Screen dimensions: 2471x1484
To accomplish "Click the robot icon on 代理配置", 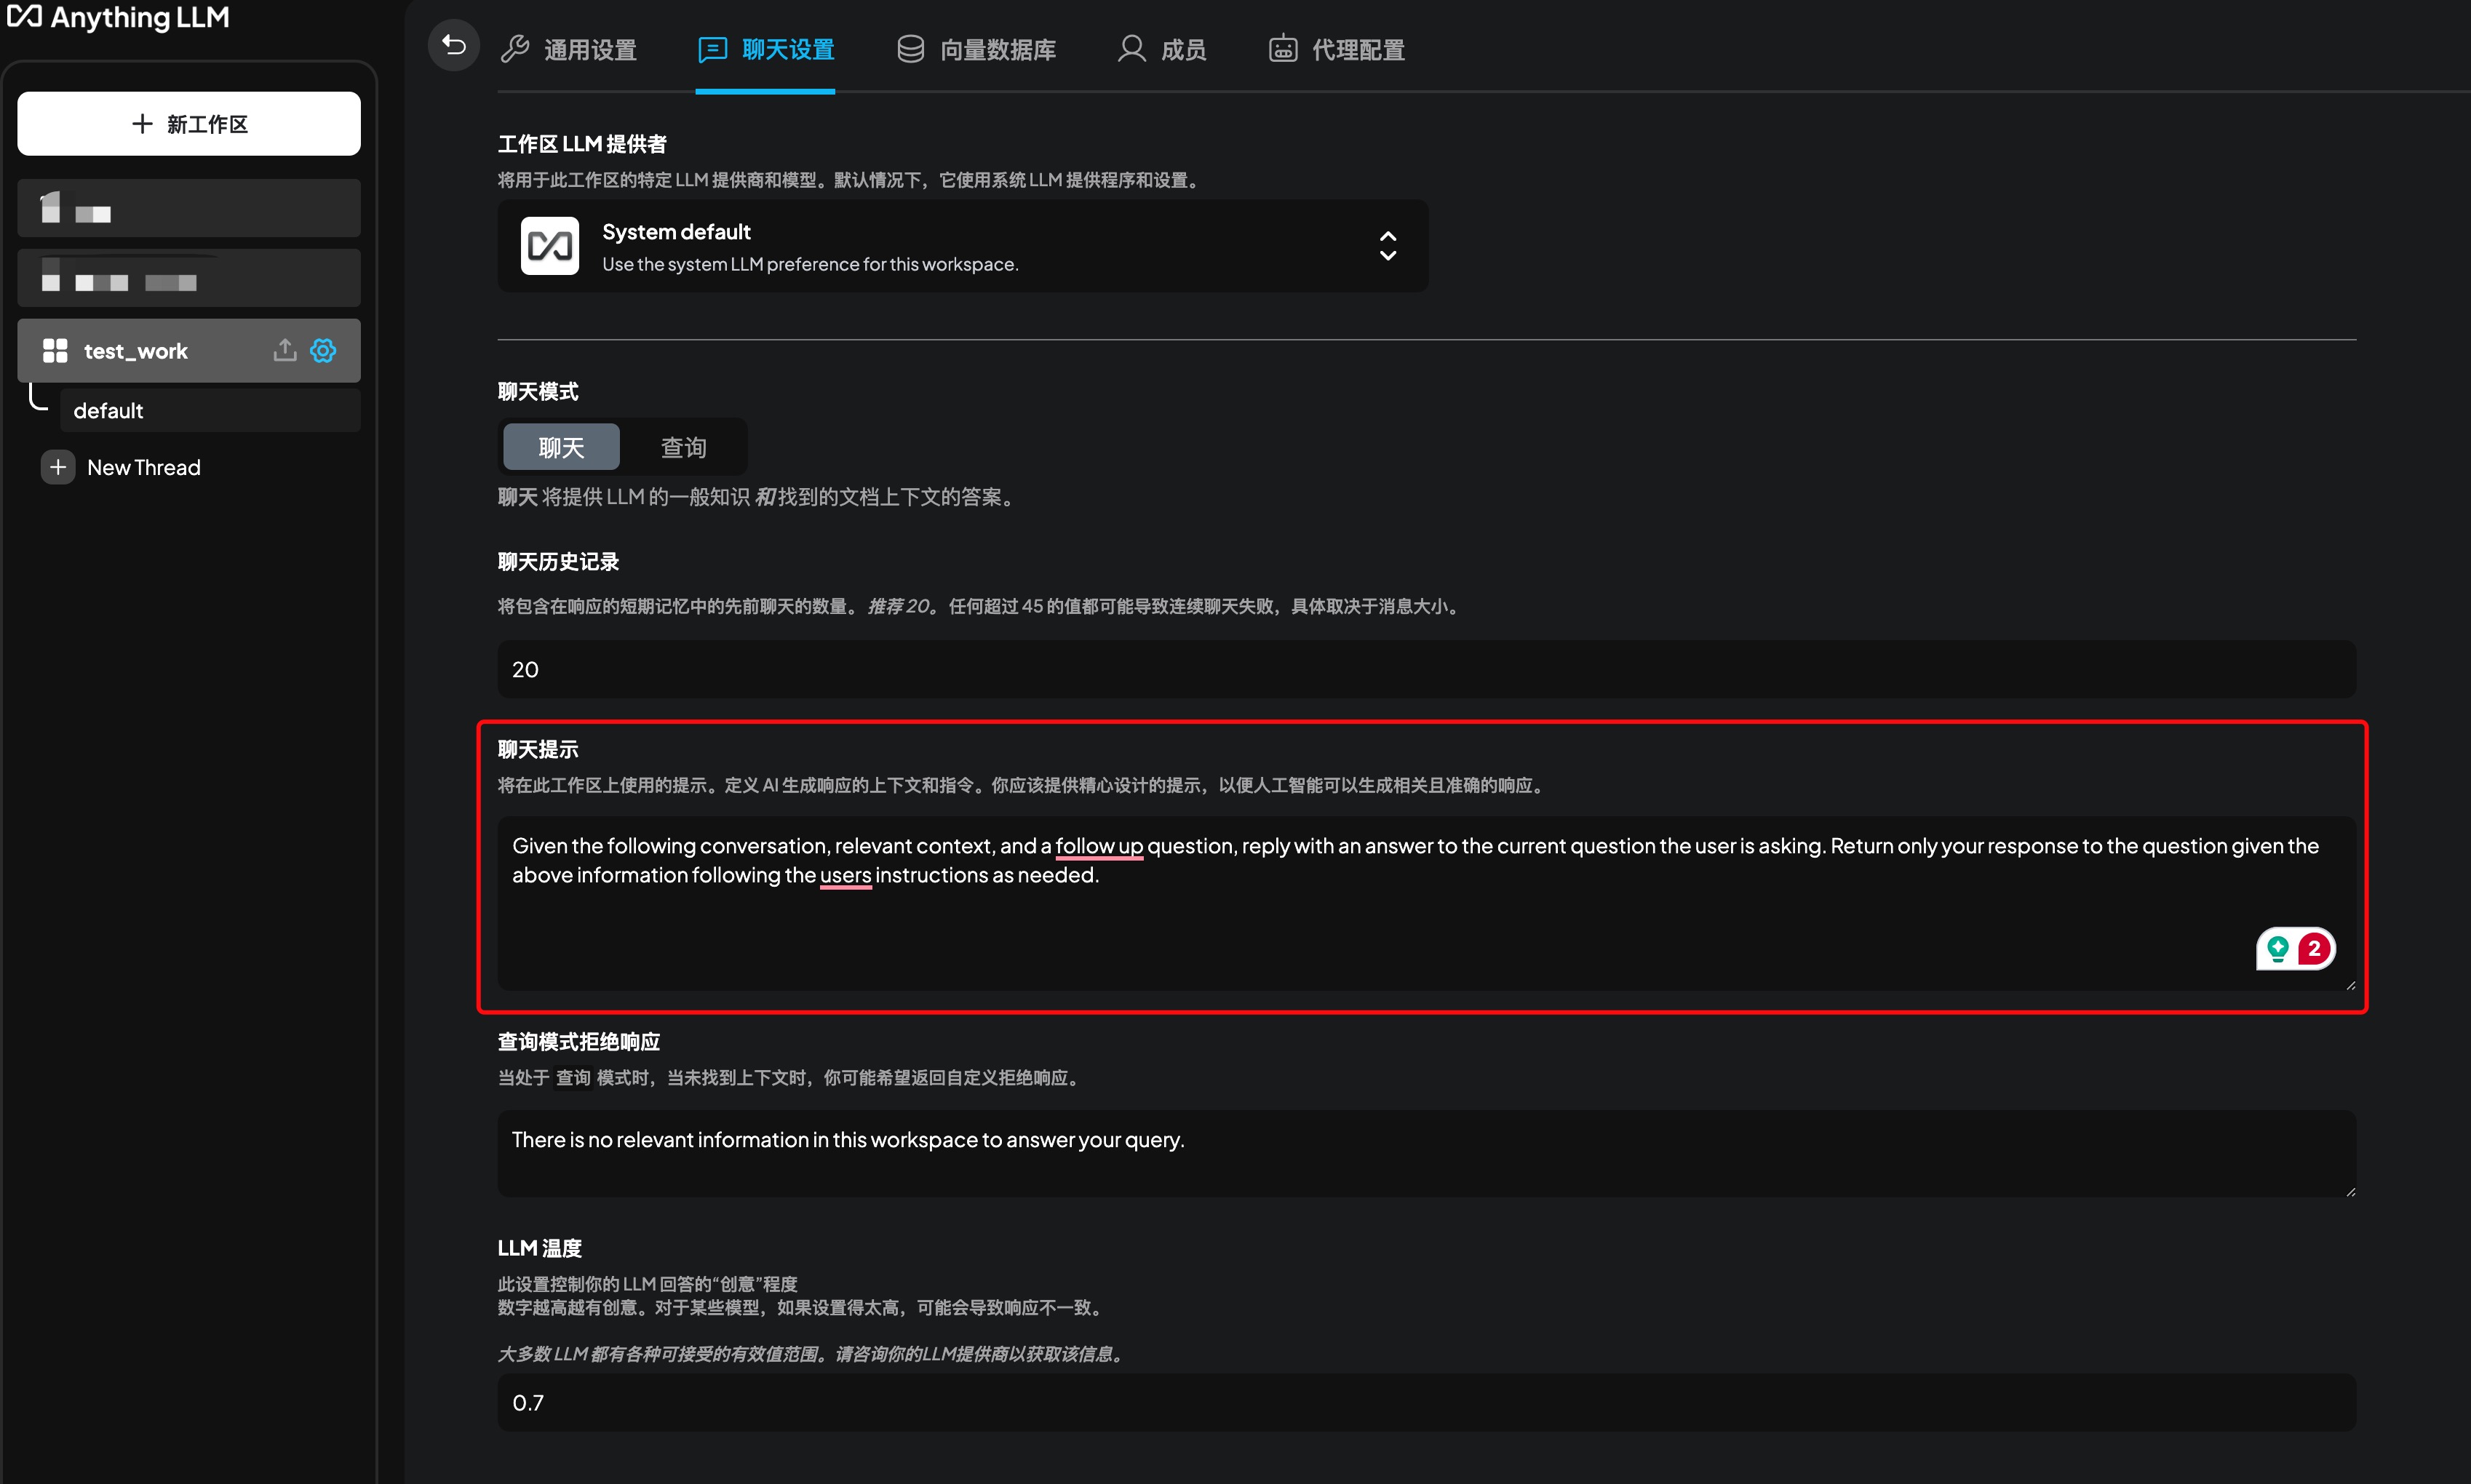I will pyautogui.click(x=1283, y=47).
